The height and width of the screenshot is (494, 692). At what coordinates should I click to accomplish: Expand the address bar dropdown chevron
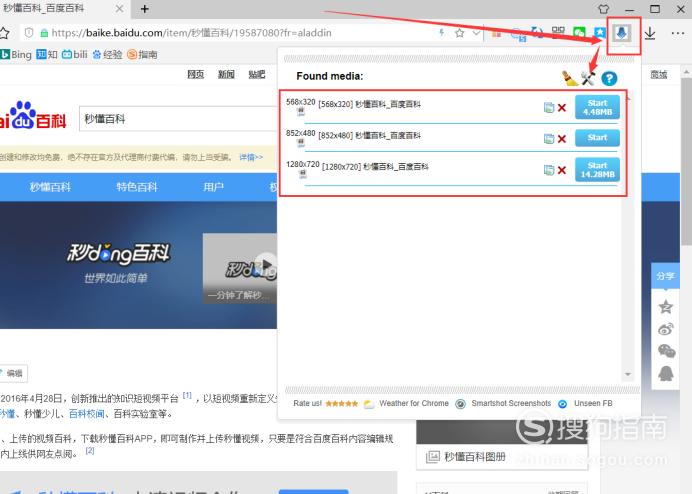pyautogui.click(x=476, y=33)
